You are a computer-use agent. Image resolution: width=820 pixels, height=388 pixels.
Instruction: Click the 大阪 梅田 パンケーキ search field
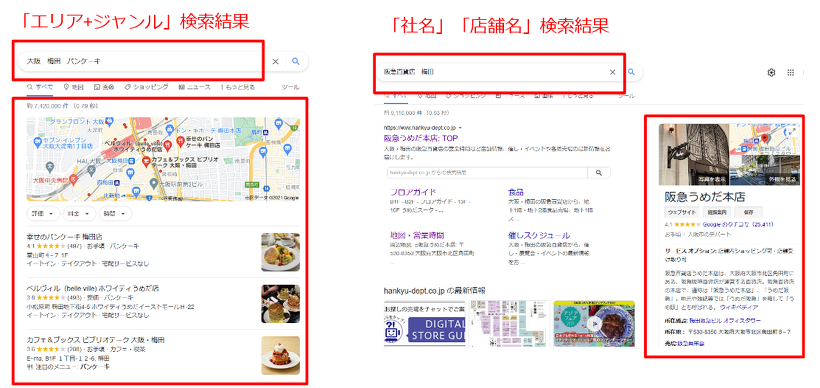point(143,61)
